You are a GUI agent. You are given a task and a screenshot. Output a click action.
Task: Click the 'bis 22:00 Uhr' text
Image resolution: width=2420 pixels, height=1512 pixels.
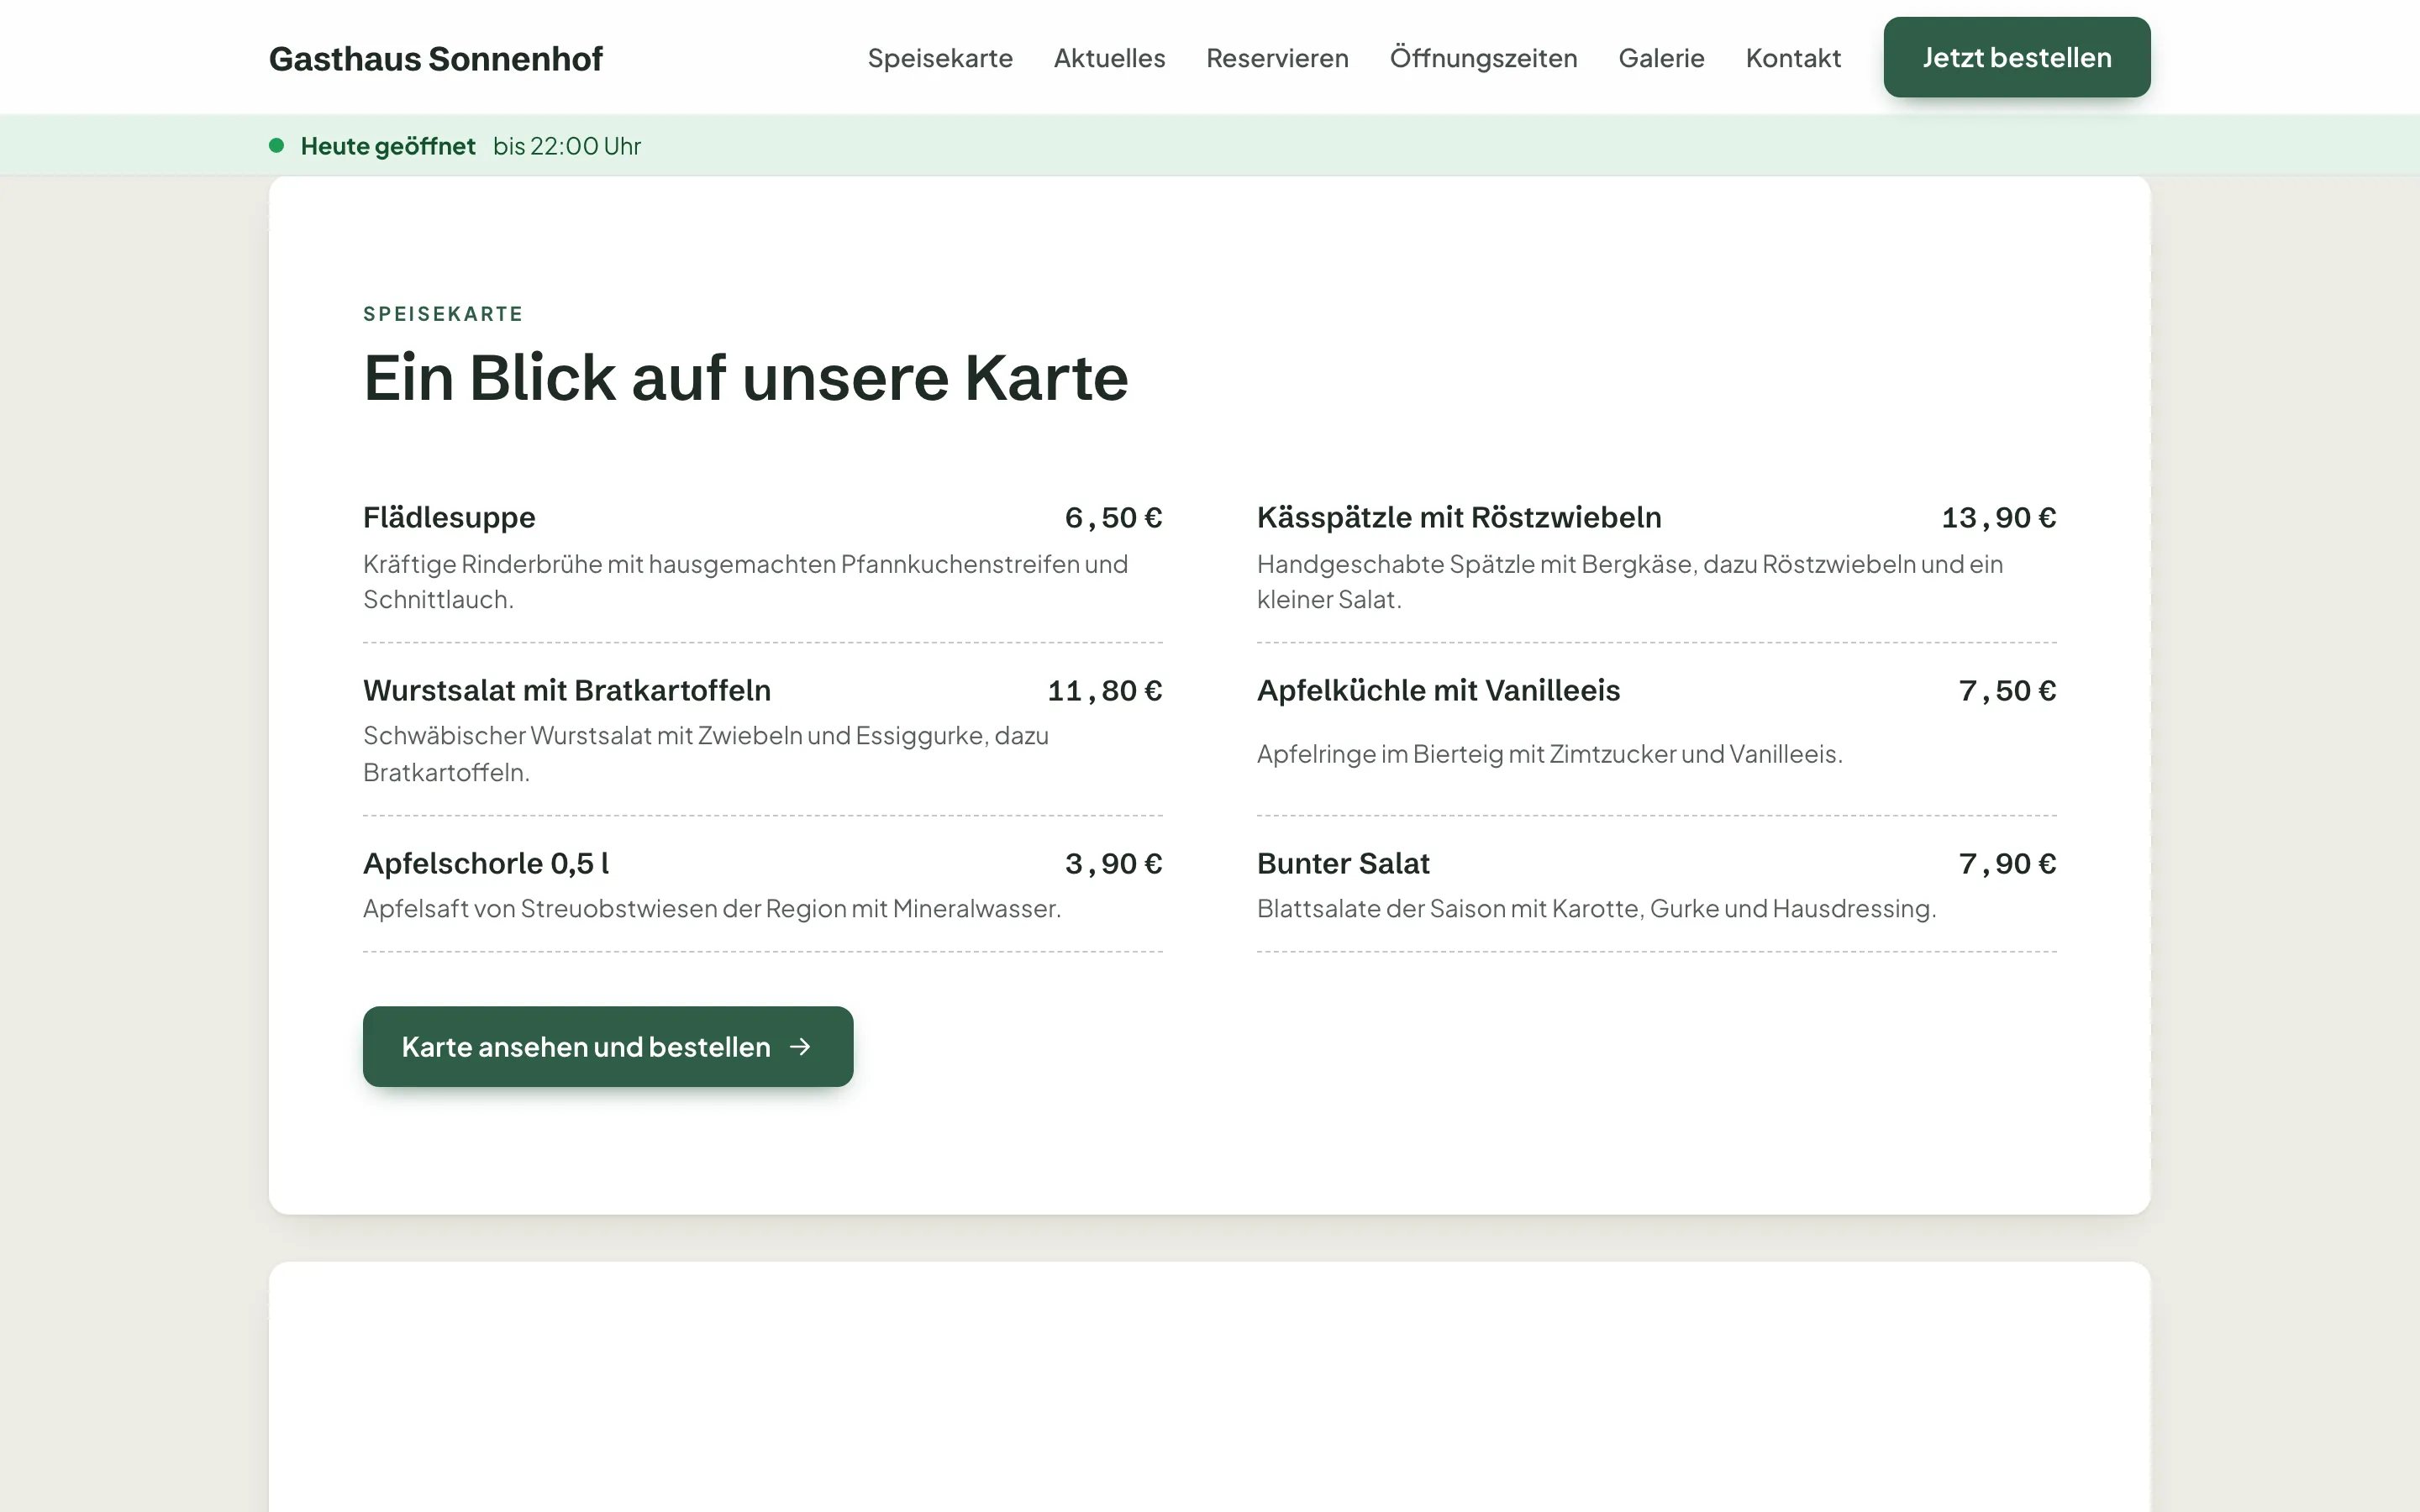click(x=567, y=146)
